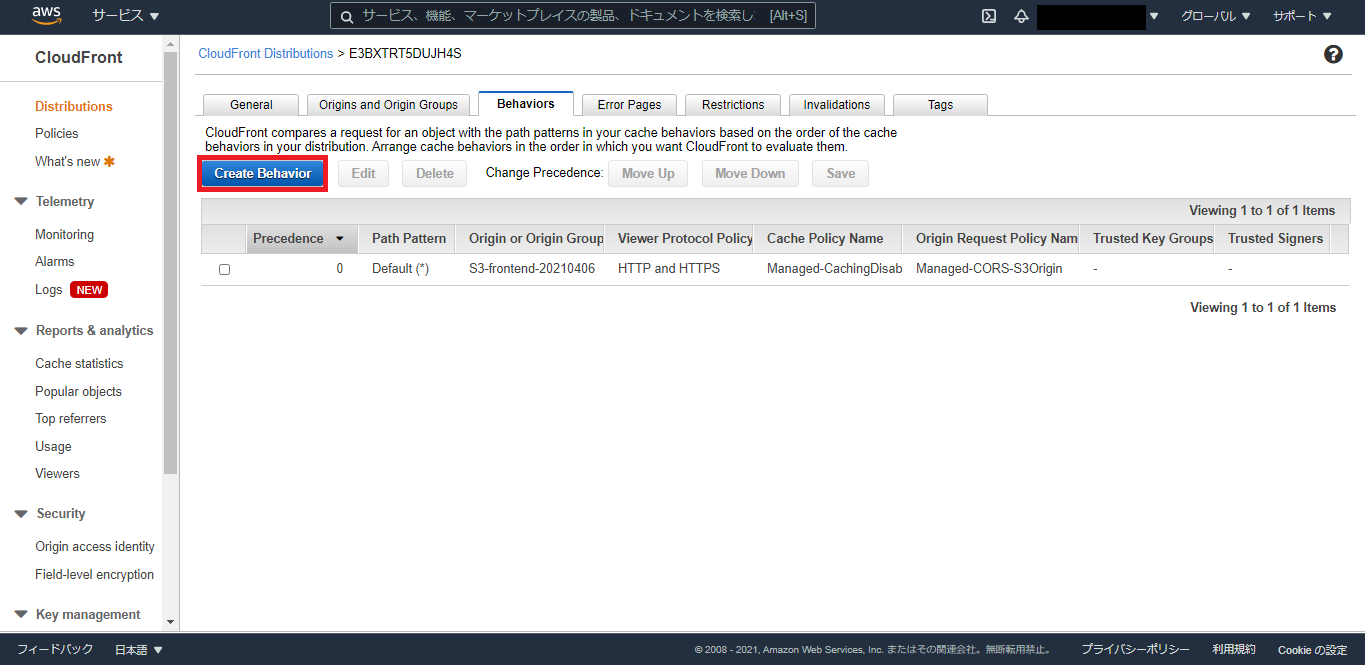
Task: Open the notifications bell icon
Action: [1021, 16]
